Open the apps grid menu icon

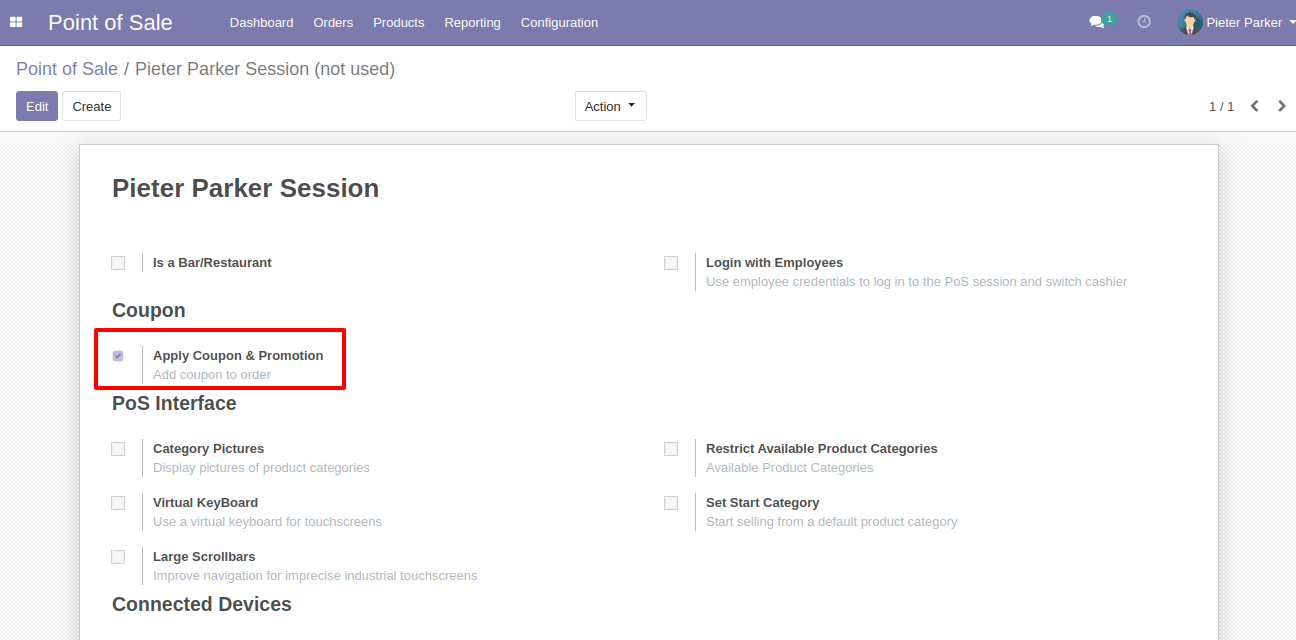[16, 22]
